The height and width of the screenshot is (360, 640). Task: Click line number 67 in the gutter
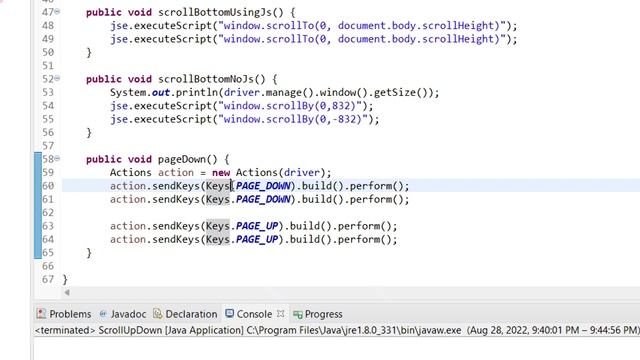[x=48, y=279]
